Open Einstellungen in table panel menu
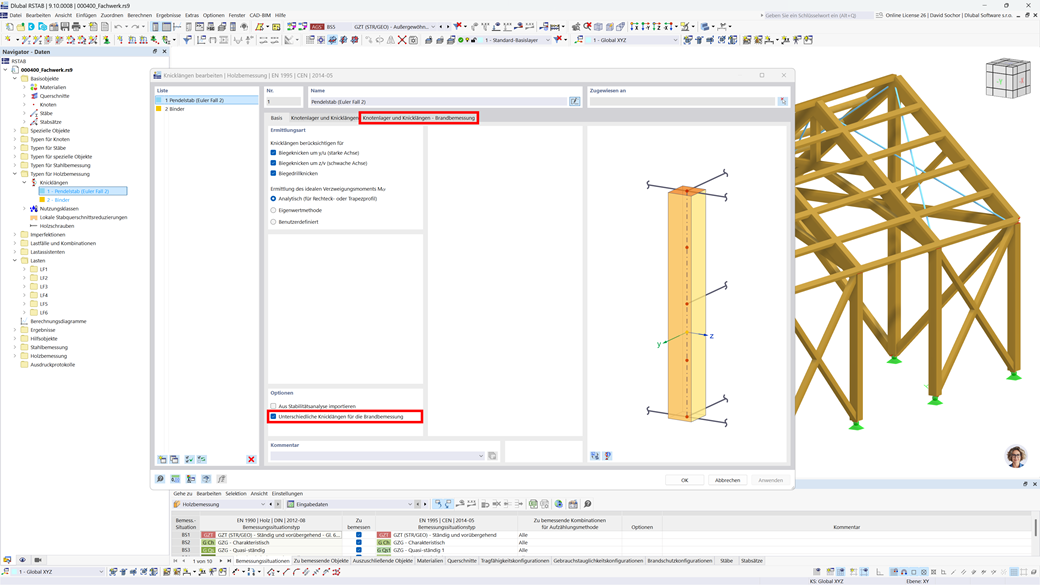Image resolution: width=1040 pixels, height=585 pixels. (x=287, y=493)
